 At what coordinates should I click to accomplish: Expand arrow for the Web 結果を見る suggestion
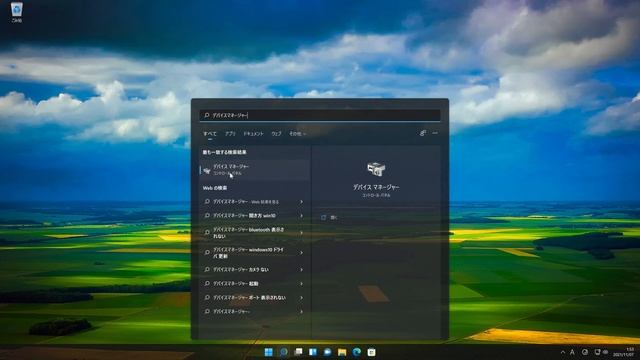click(301, 202)
